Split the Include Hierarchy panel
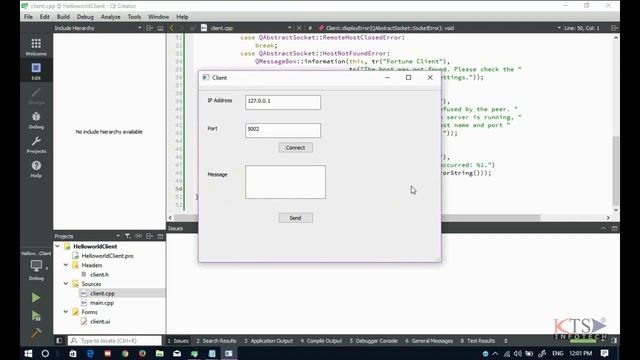This screenshot has width=640, height=360. click(x=149, y=28)
